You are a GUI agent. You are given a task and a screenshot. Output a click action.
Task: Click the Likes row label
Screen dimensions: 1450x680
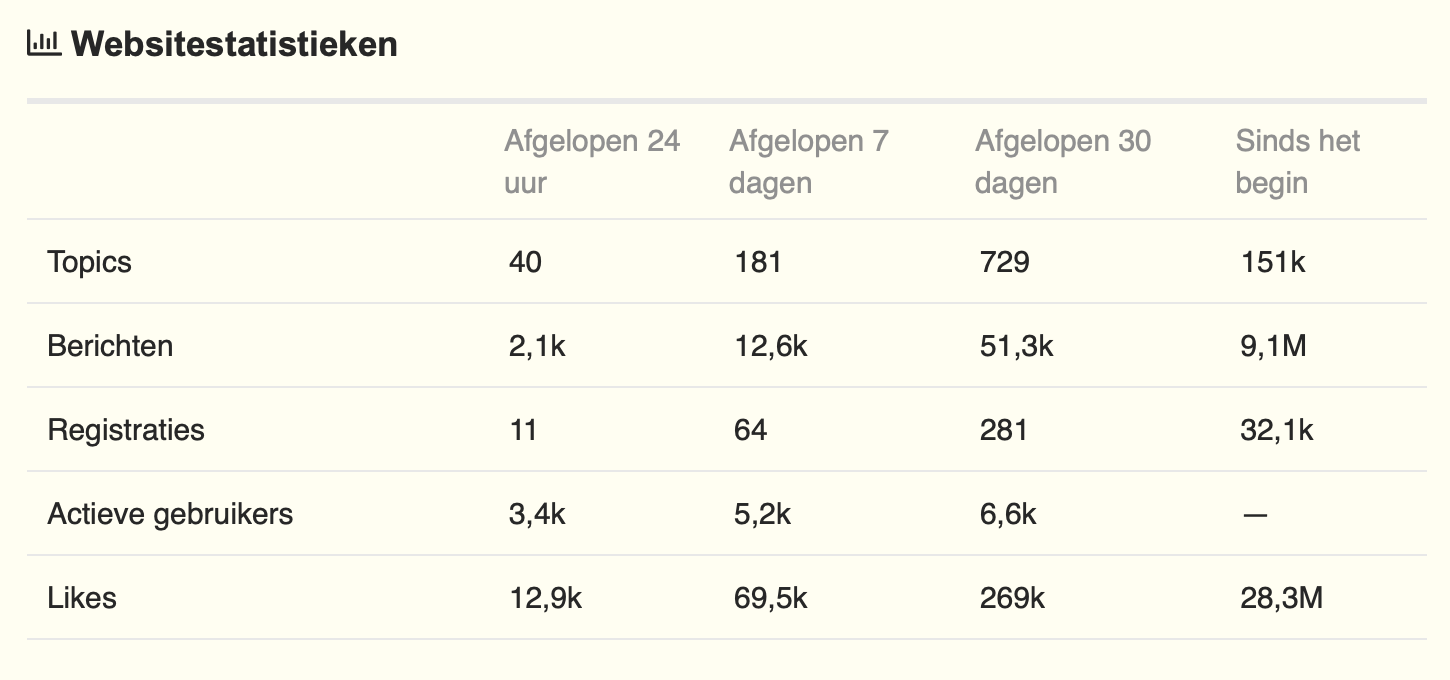82,598
